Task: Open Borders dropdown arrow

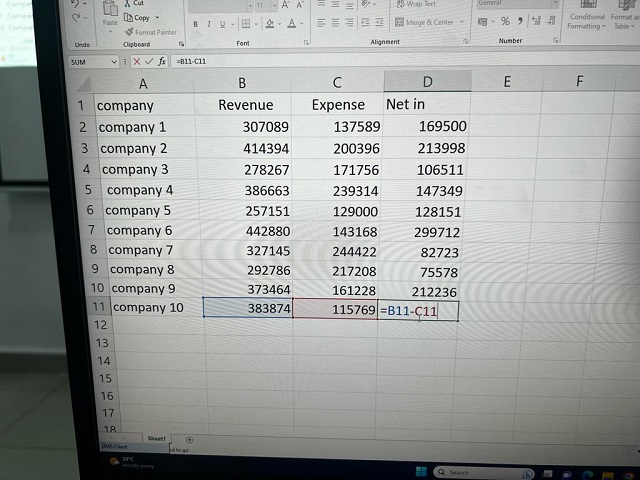Action: point(256,24)
